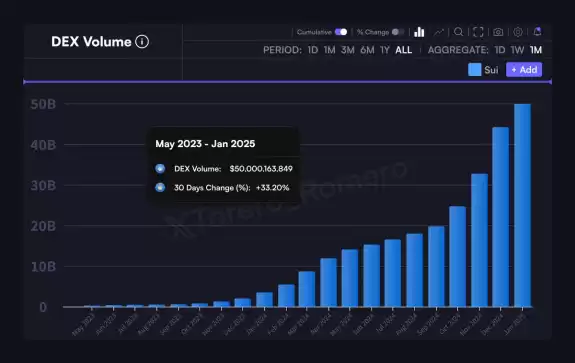The image size is (575, 363).
Task: Toggle the Cumulative switch off
Action: [x=341, y=32]
